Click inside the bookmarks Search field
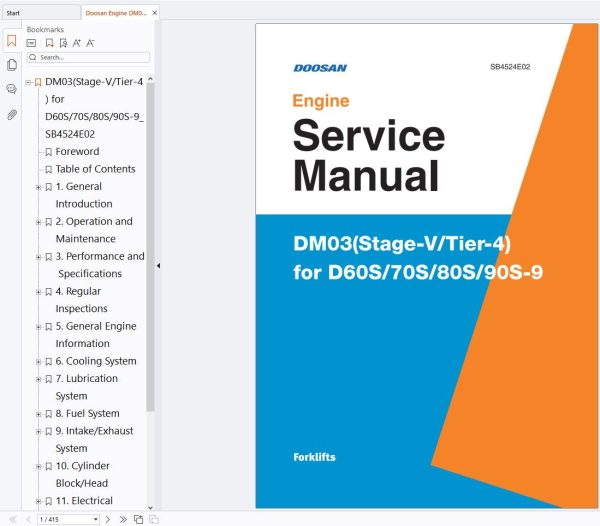This screenshot has width=600, height=526. point(88,57)
